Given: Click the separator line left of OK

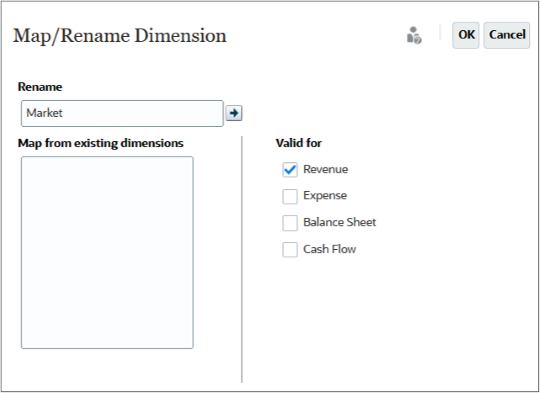Looking at the screenshot, I should (x=440, y=33).
